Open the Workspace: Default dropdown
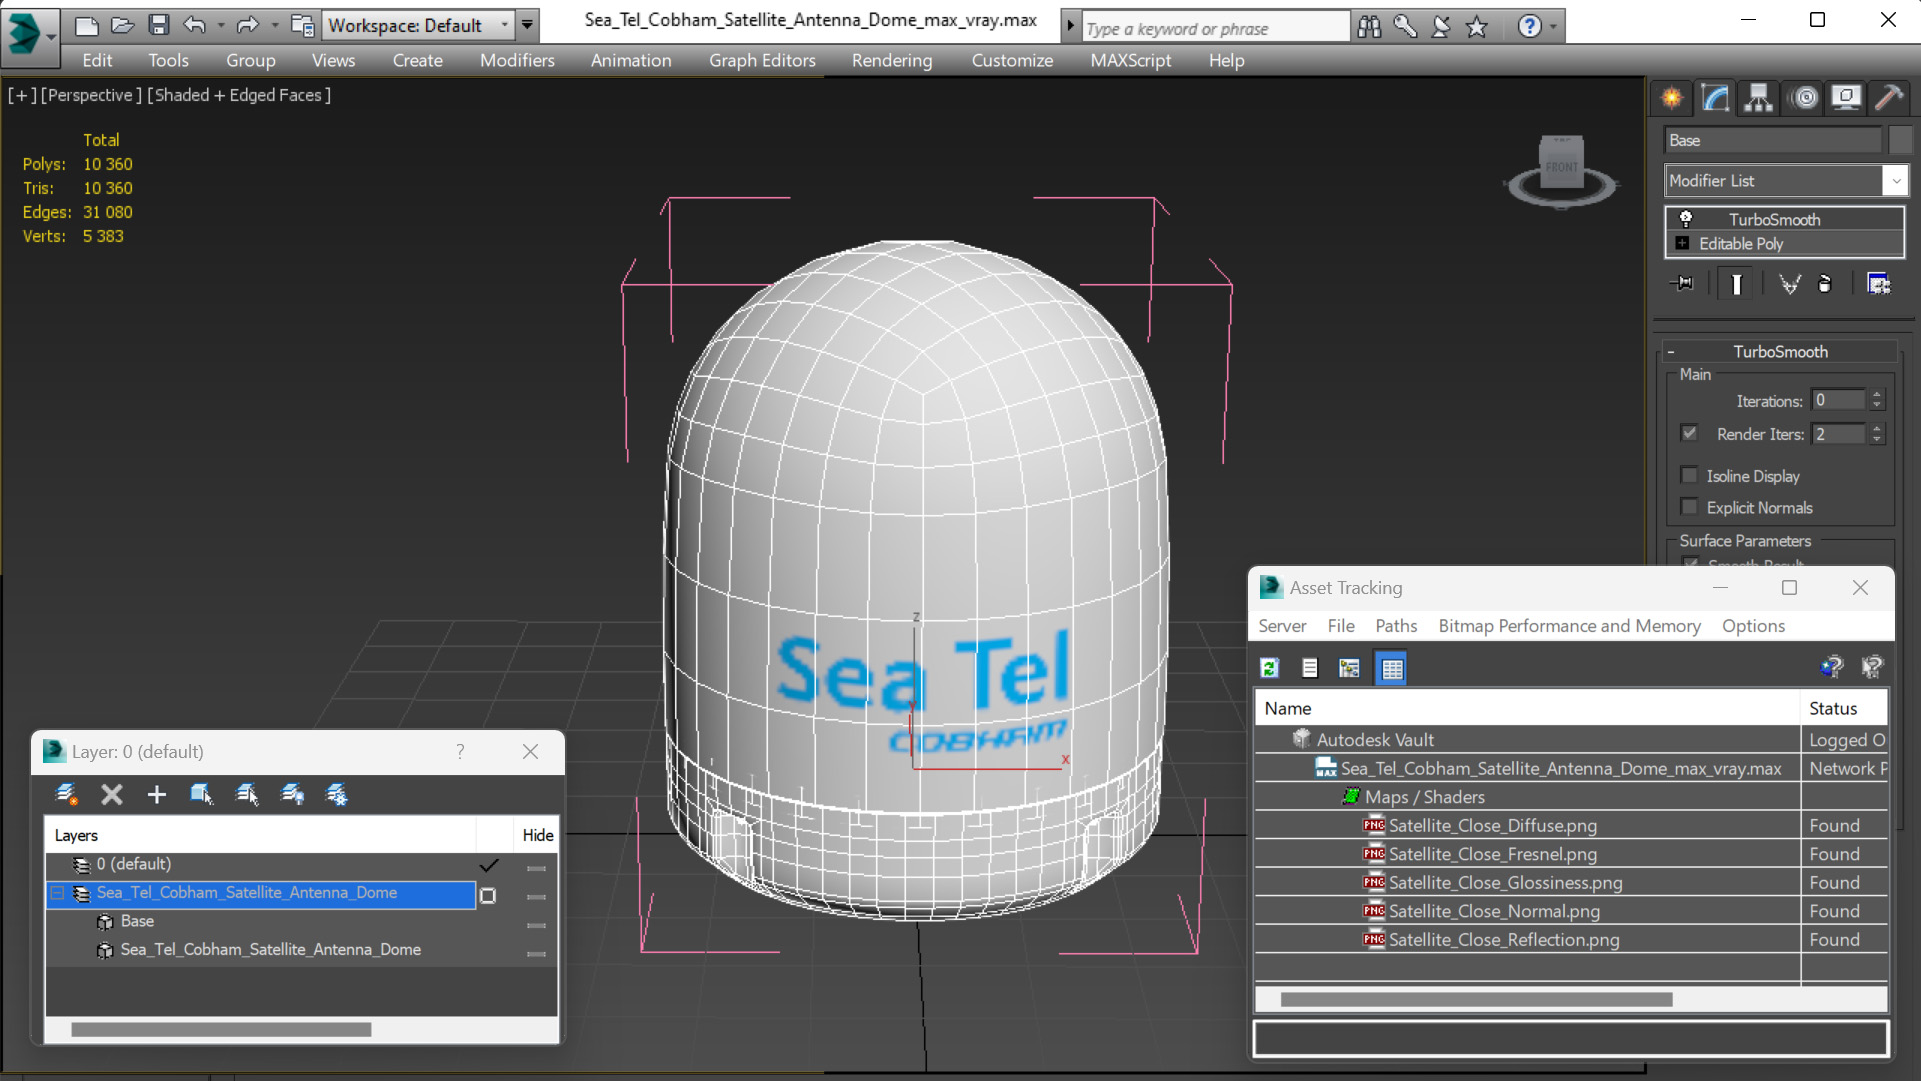The width and height of the screenshot is (1921, 1081). coord(418,25)
